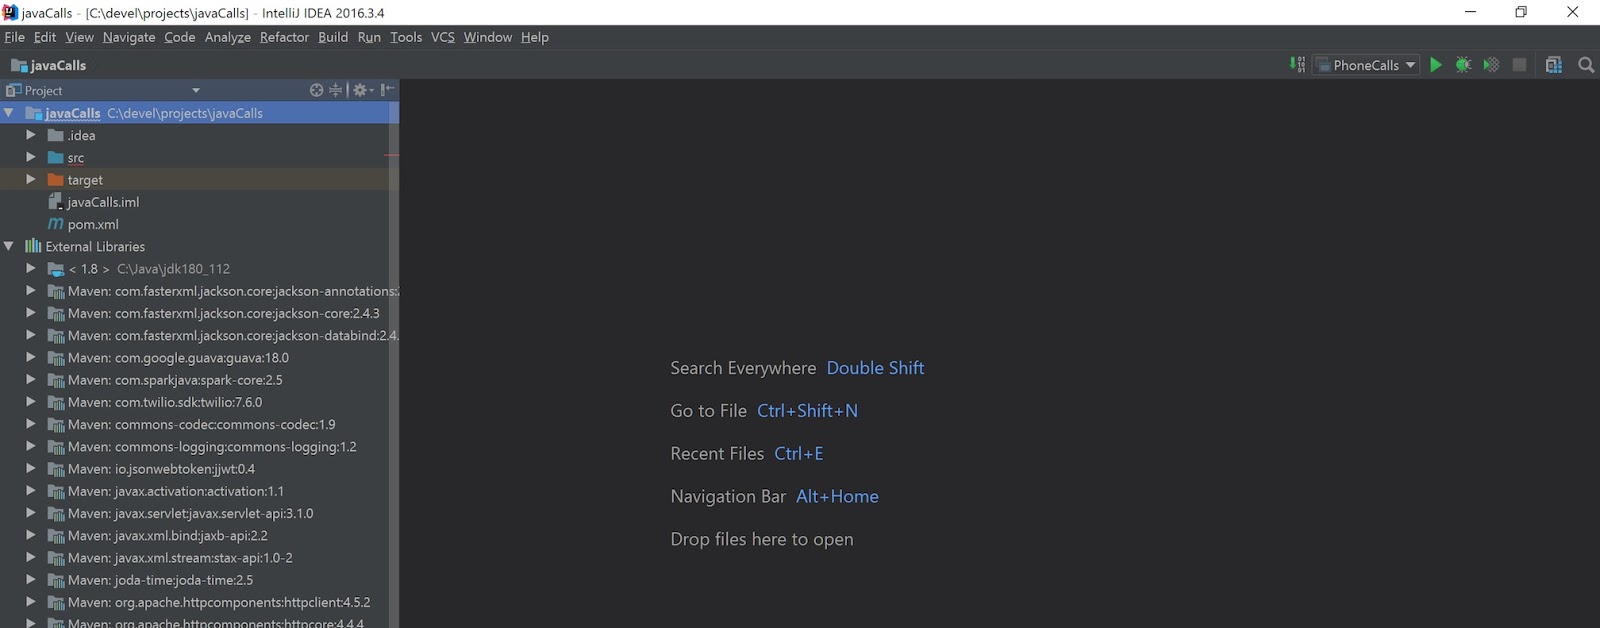
Task: Open Search Everywhere magnifier icon
Action: click(x=1586, y=65)
